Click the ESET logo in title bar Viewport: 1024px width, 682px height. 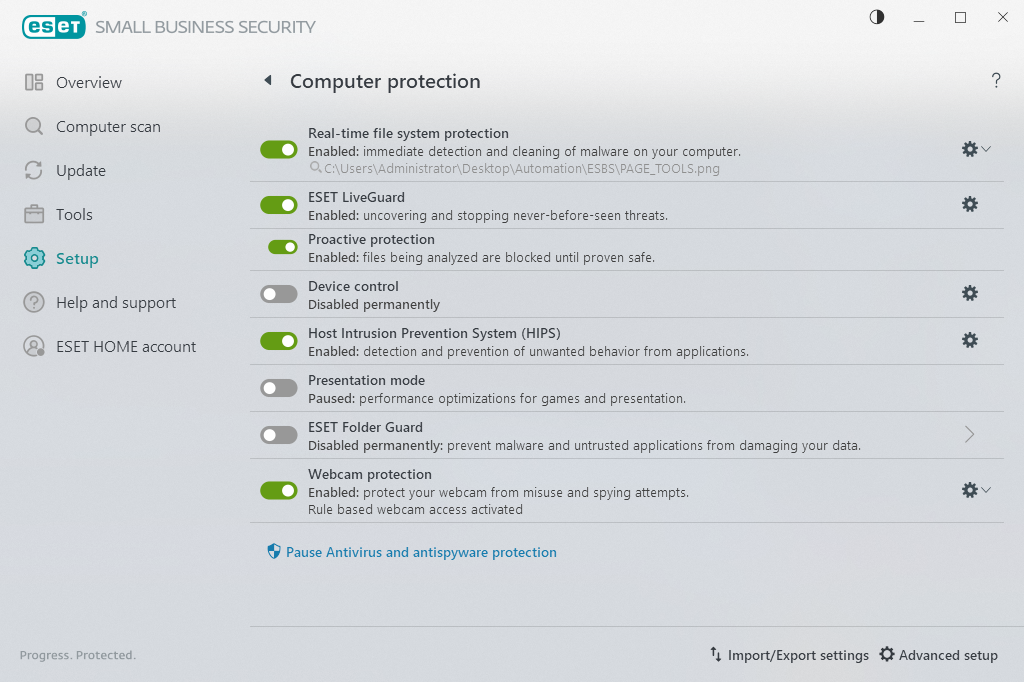[x=54, y=26]
